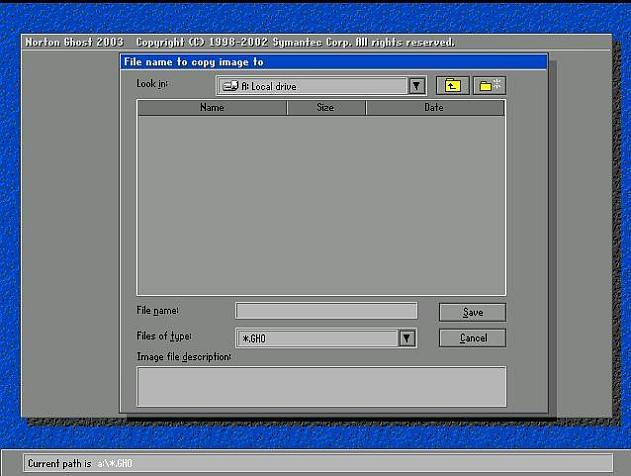Focus the File name input field

click(x=326, y=311)
